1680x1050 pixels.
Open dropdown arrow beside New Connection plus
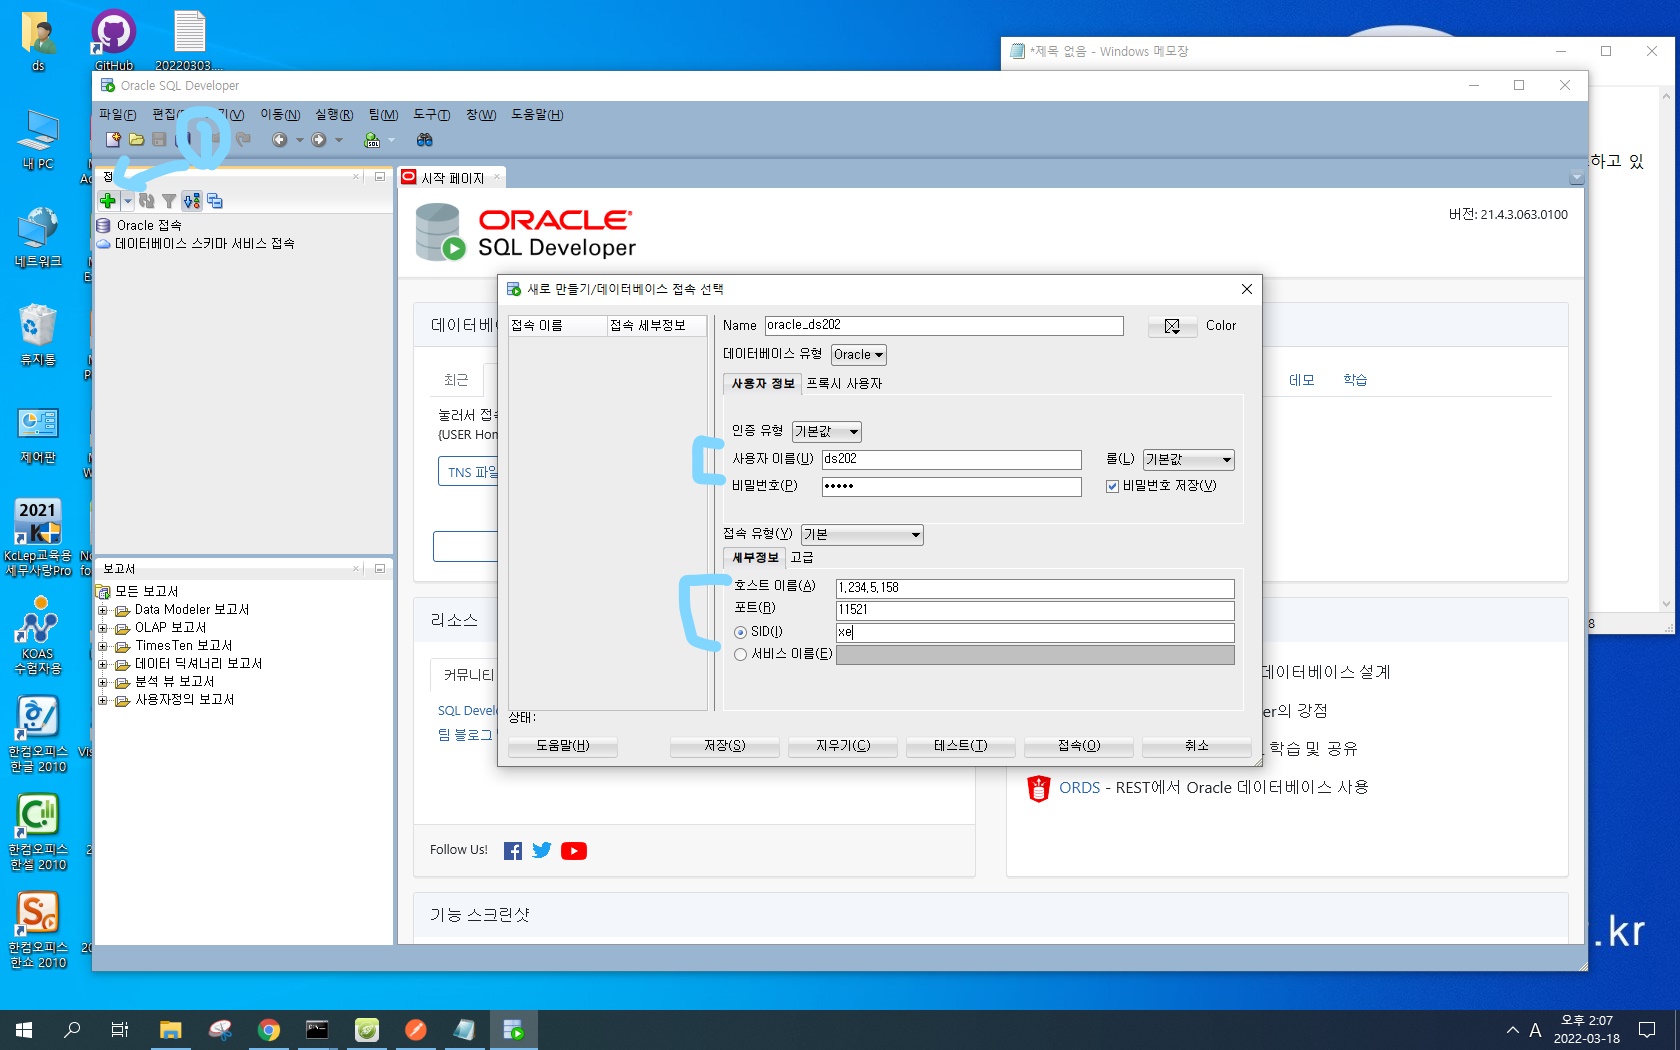128,201
